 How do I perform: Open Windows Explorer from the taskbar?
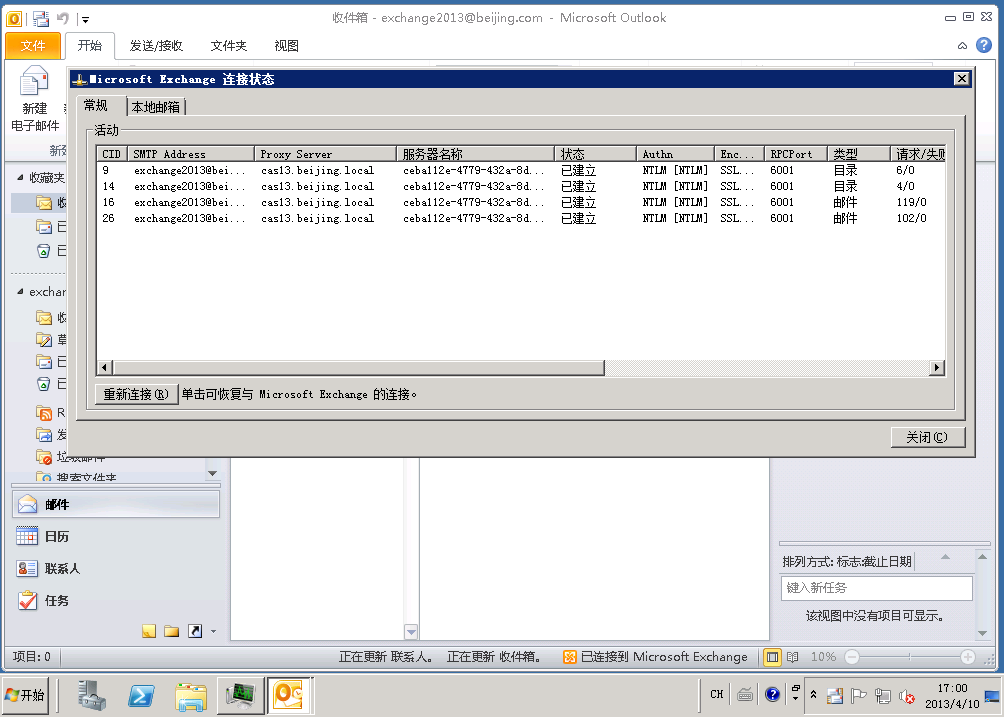(191, 696)
